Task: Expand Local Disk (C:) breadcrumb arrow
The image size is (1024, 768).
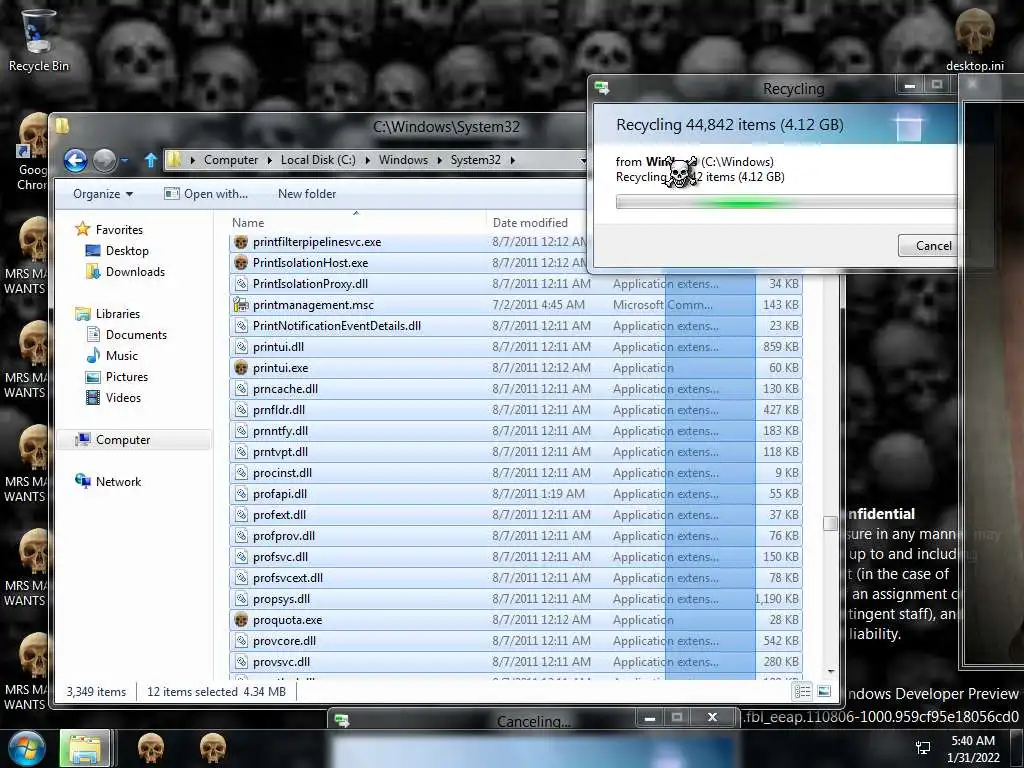Action: (x=368, y=160)
